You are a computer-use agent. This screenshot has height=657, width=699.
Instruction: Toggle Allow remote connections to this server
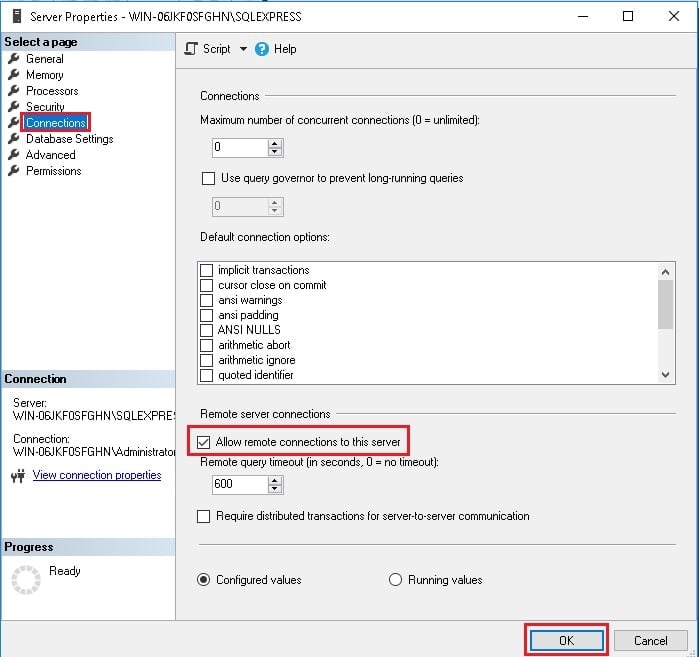point(203,442)
